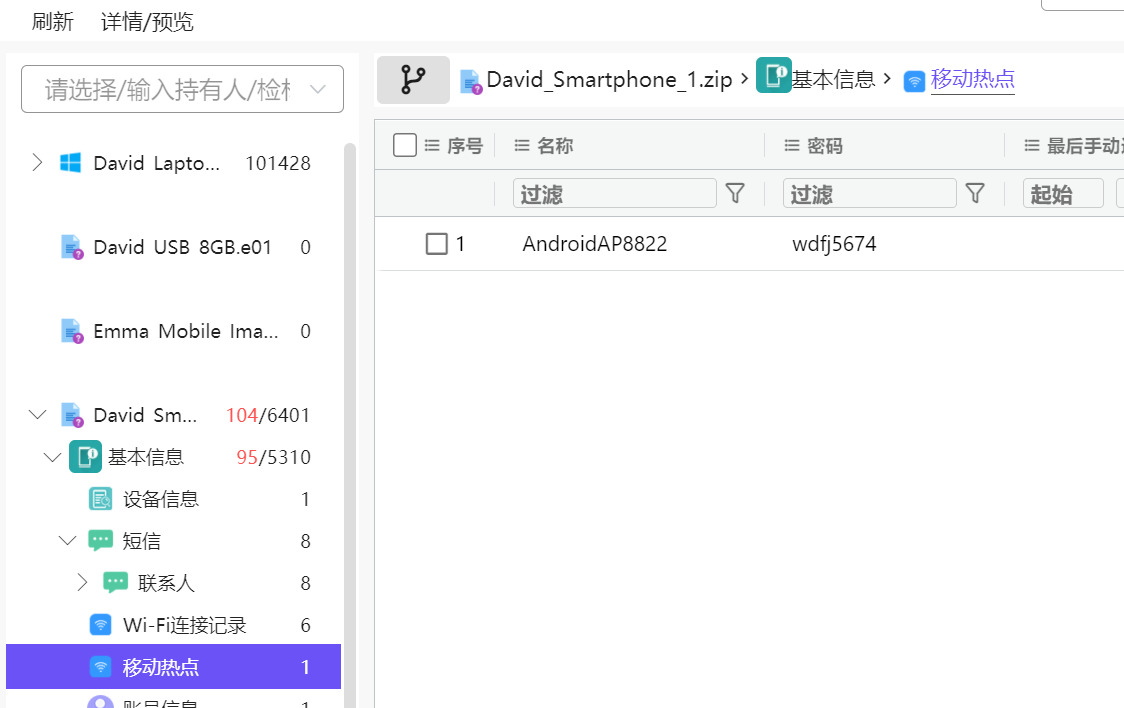Click the 移动热点 breadcrumb link
1124x708 pixels.
click(973, 79)
